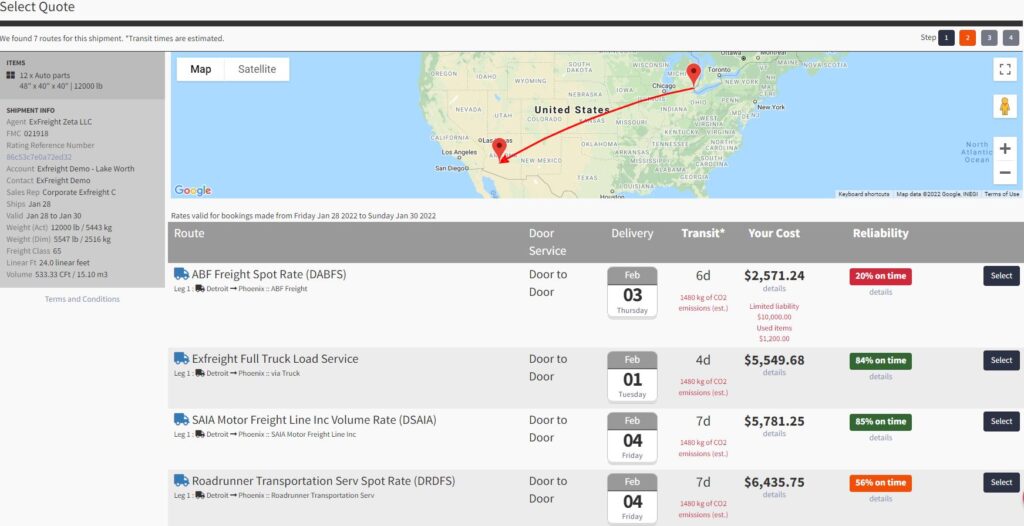Click the Transit* column header
Screen dimensions: 1024x526
pos(703,233)
